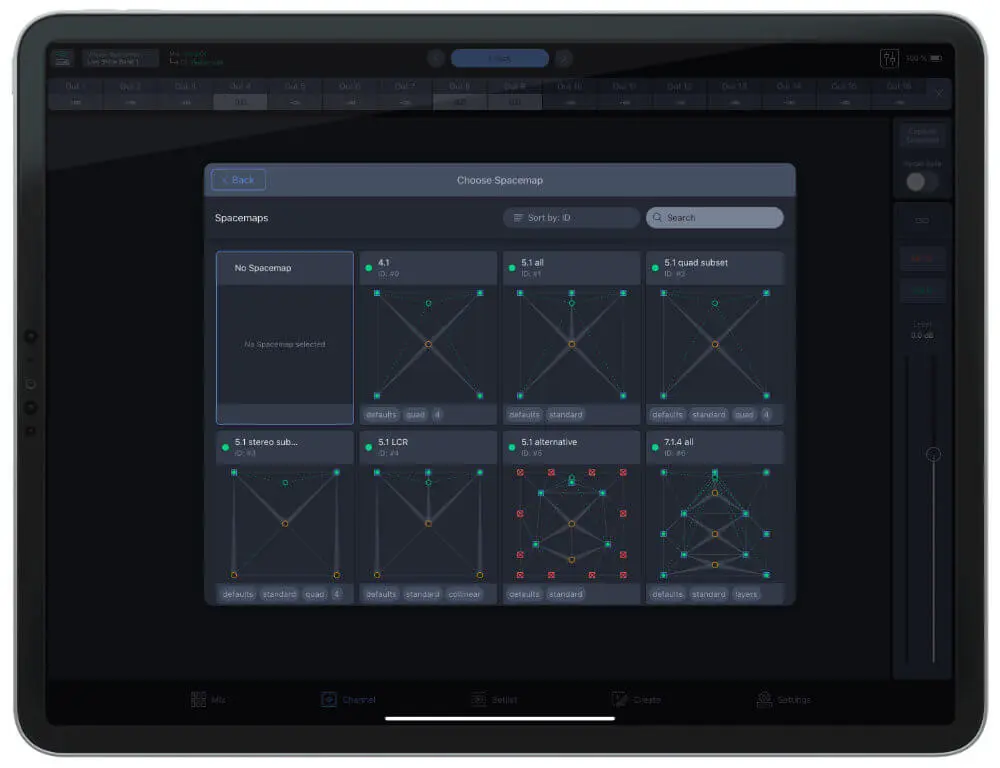The image size is (1000, 768).
Task: Open Settings using the gear icon
Action: [764, 699]
